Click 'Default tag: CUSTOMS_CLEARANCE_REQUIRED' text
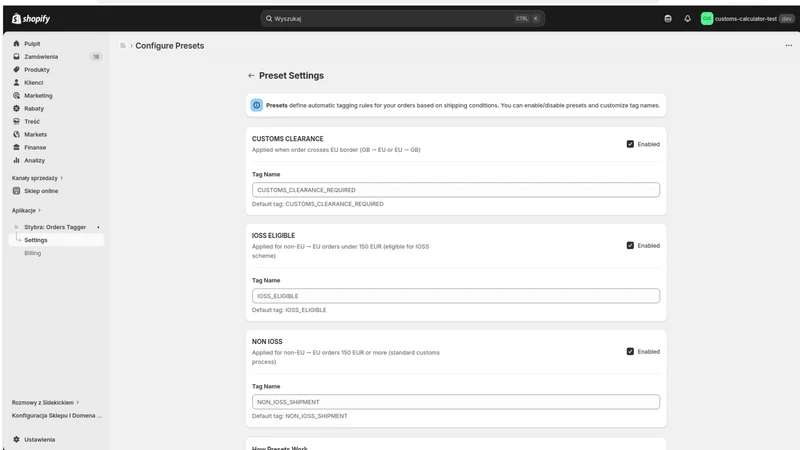Screen dimensions: 800x450 coord(317,204)
